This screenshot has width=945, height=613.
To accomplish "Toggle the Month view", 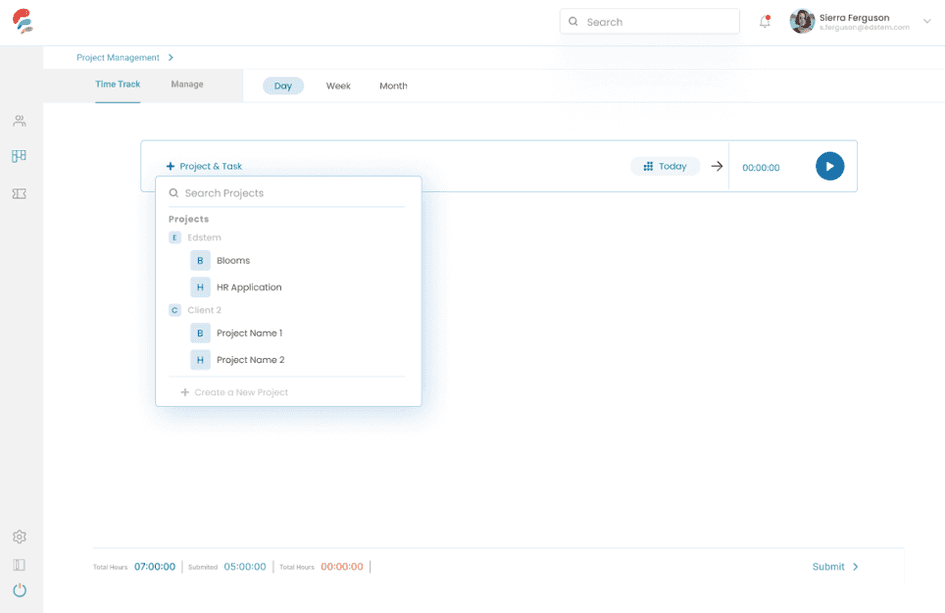I will click(393, 86).
